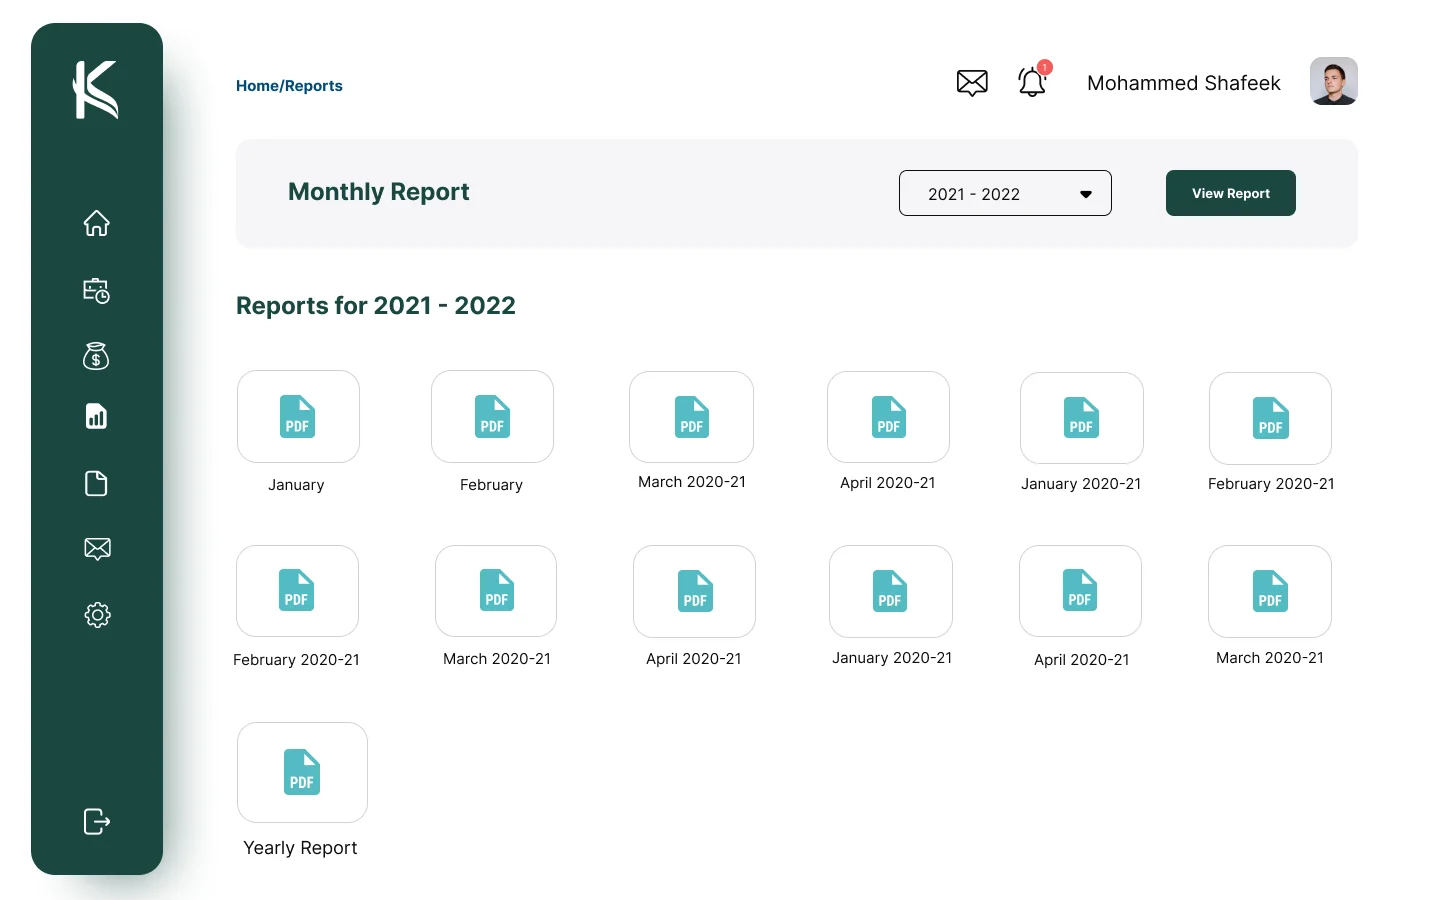Screen dimensions: 1440x900
Task: Open the Home icon in sidebar
Action: [96, 223]
